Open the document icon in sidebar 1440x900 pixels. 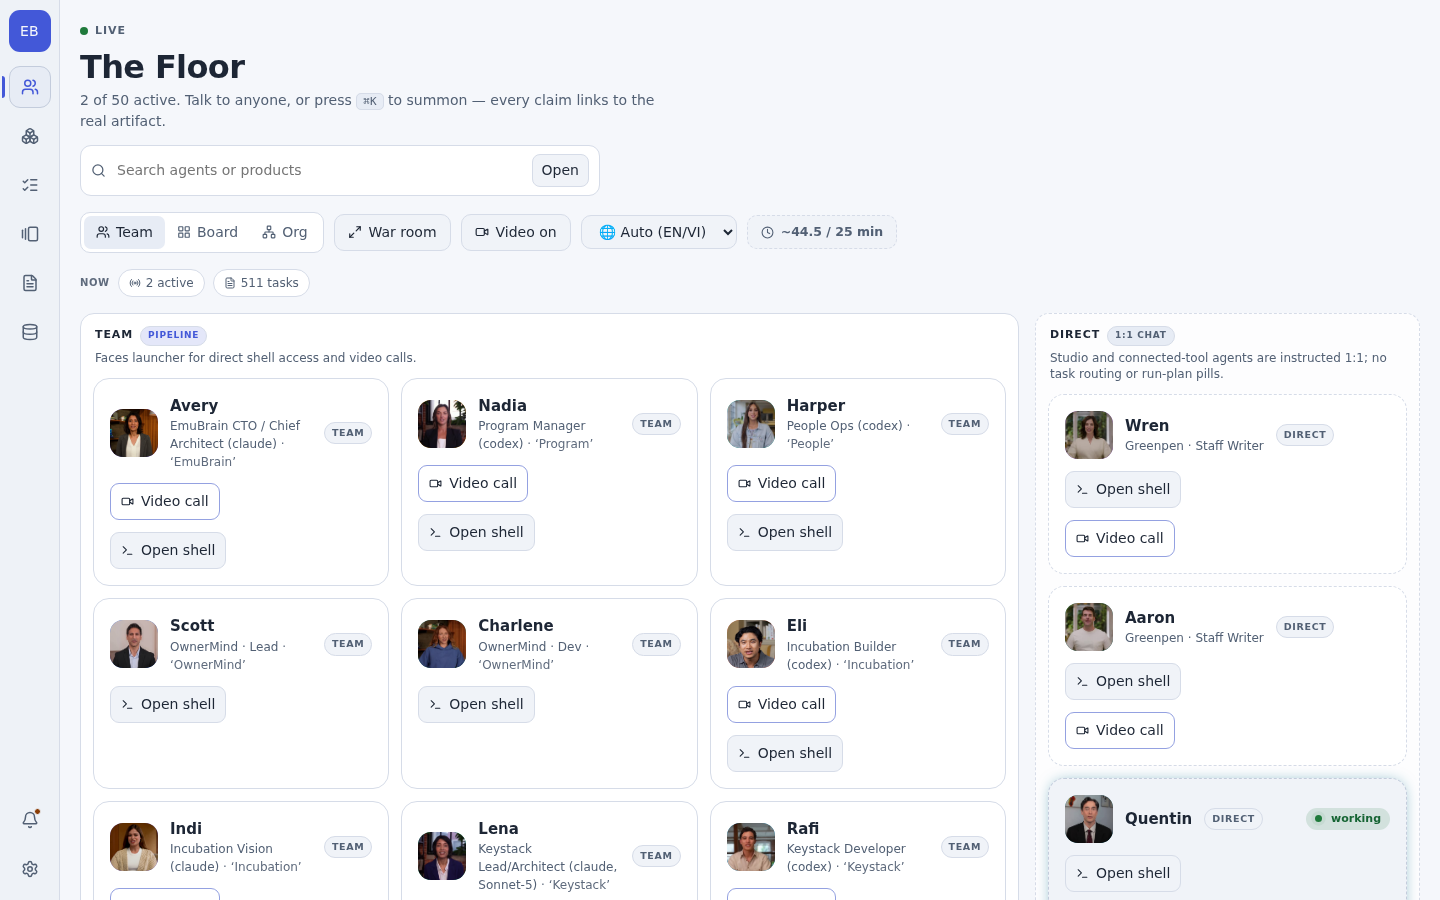(30, 283)
